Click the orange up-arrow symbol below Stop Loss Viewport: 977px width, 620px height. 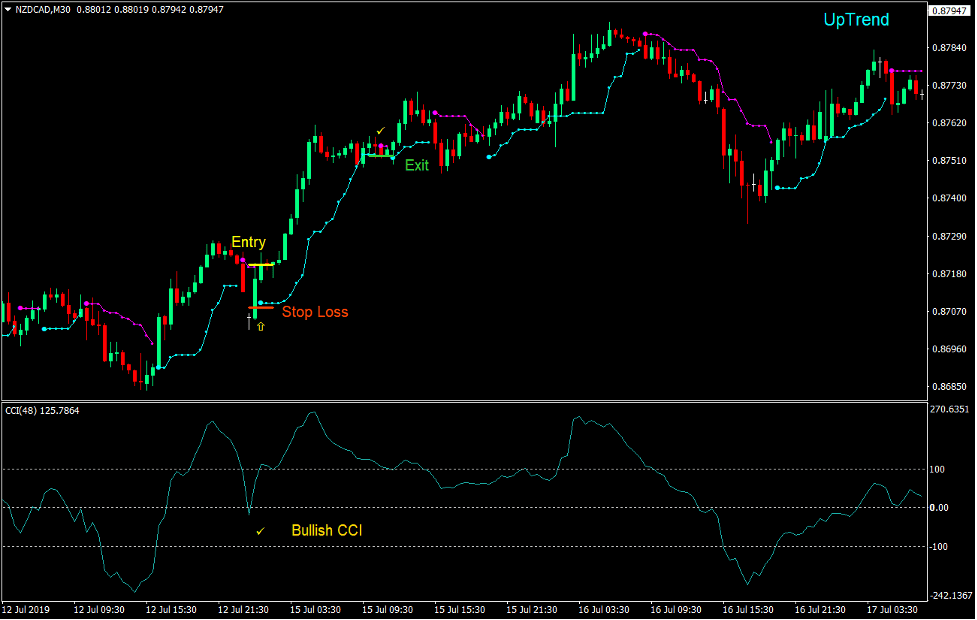pos(261,327)
